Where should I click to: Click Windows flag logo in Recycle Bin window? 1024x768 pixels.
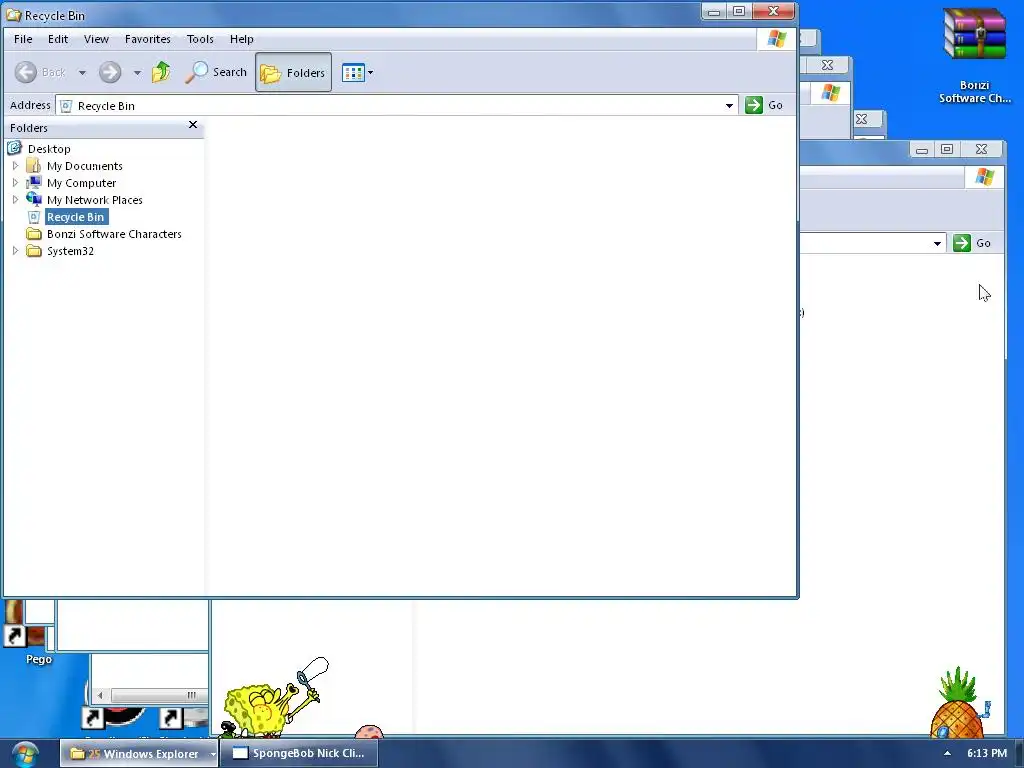pos(776,39)
